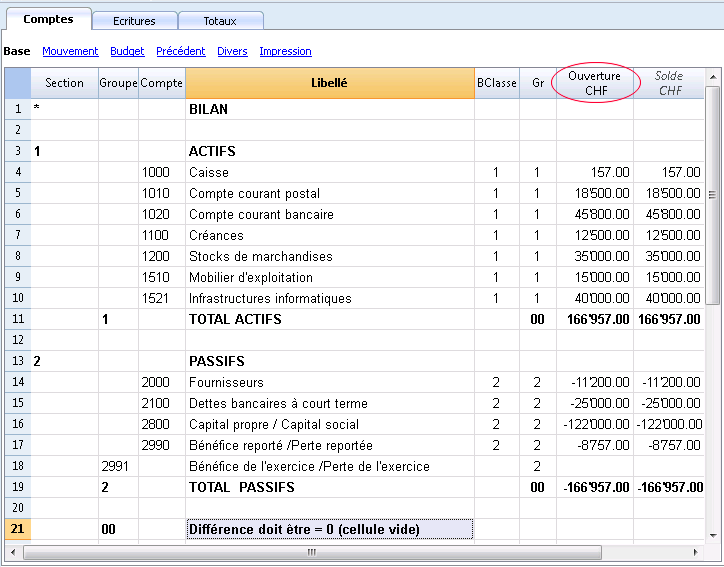The height and width of the screenshot is (567, 724).
Task: Select the PASSIFS title cell
Action: click(x=330, y=361)
